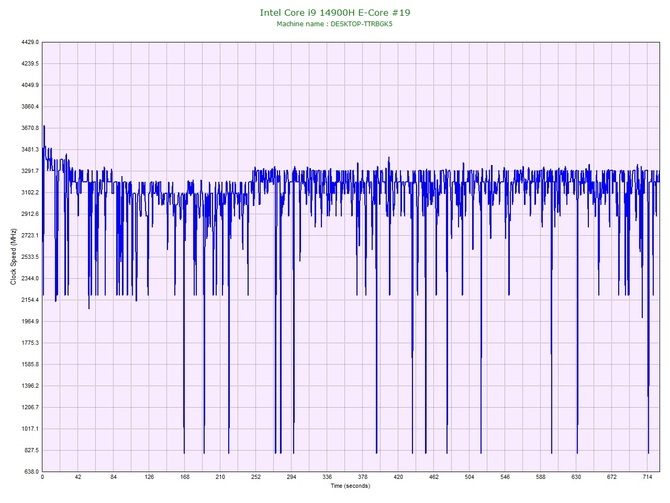Click the 462 time axis label
The width and height of the screenshot is (670, 503).
434,477
